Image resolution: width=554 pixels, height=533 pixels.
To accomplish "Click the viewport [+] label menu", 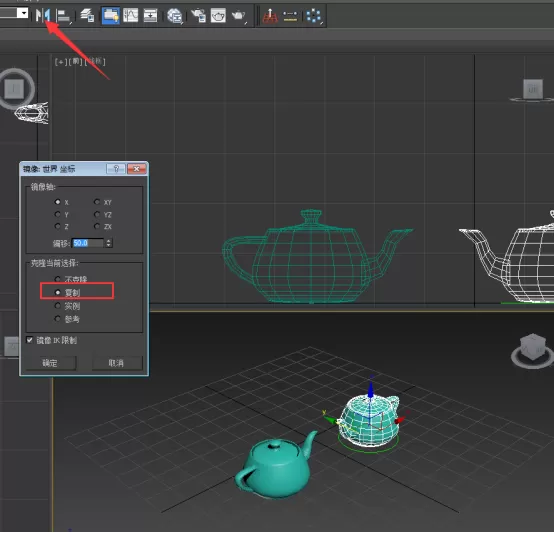I will click(x=61, y=62).
